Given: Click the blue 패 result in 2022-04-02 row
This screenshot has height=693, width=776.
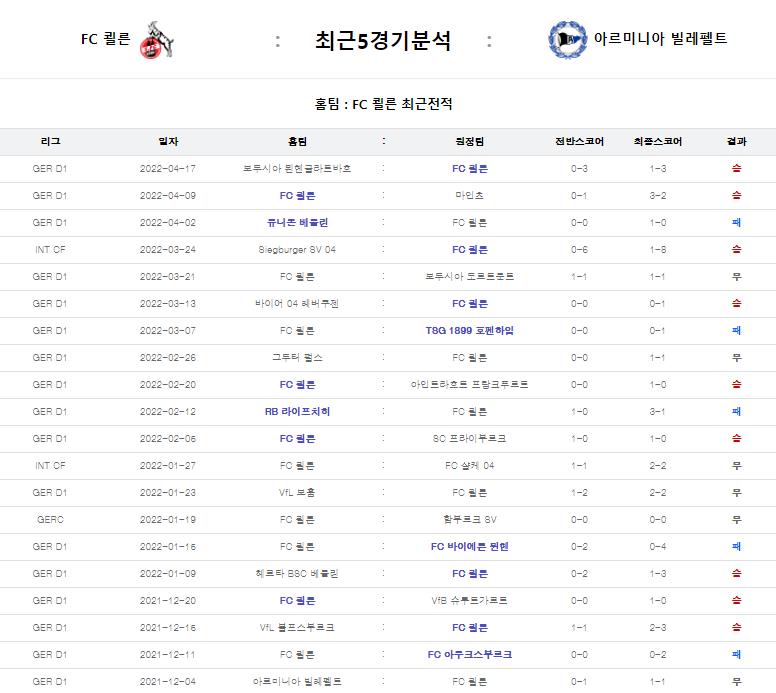Looking at the screenshot, I should [736, 223].
